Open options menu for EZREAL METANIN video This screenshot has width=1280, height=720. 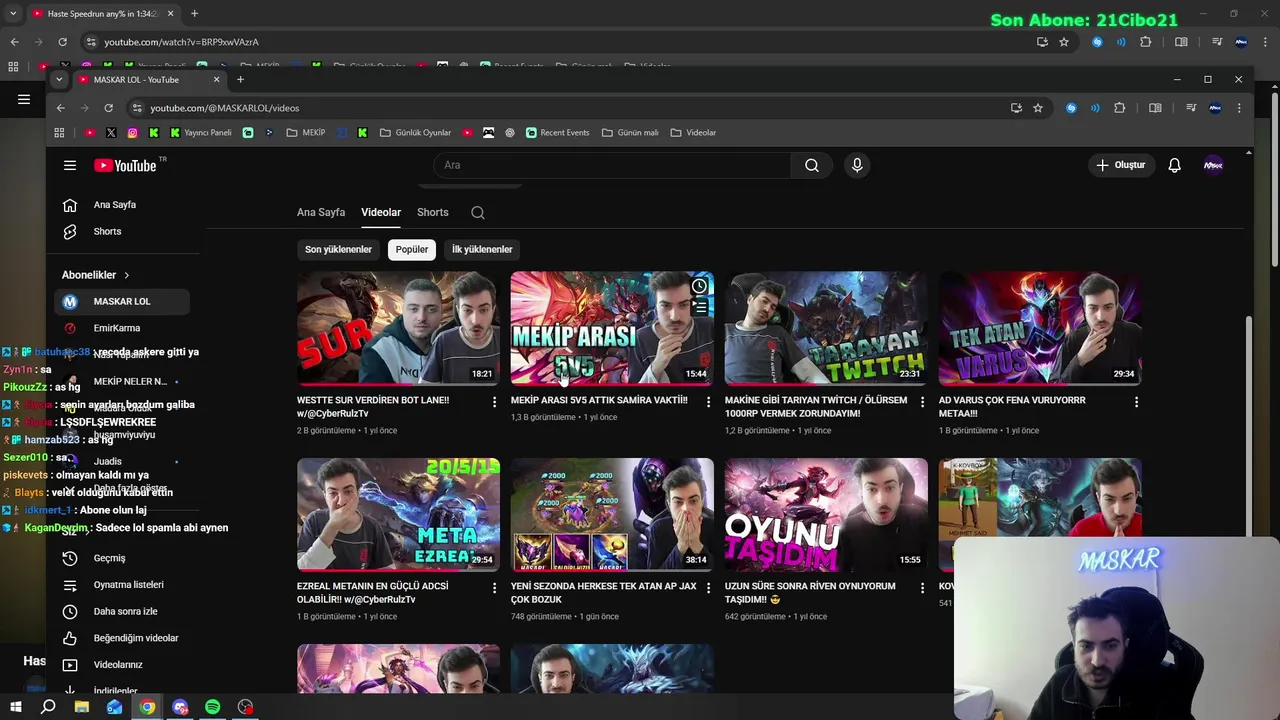(x=494, y=588)
